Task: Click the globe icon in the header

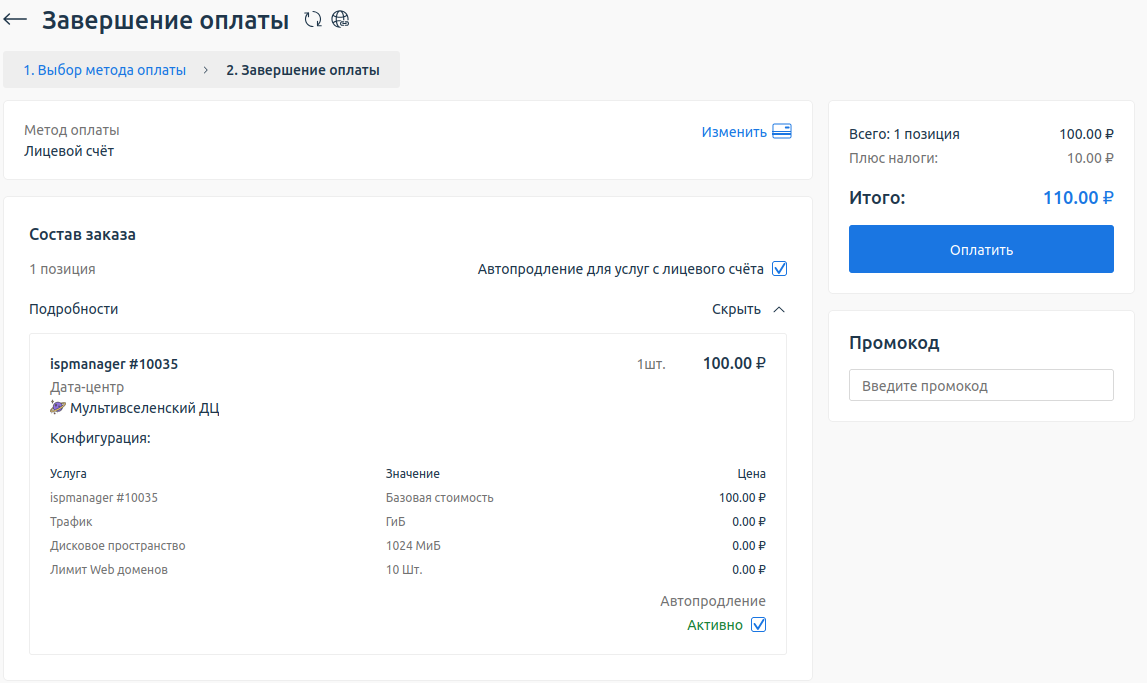Action: click(x=341, y=19)
